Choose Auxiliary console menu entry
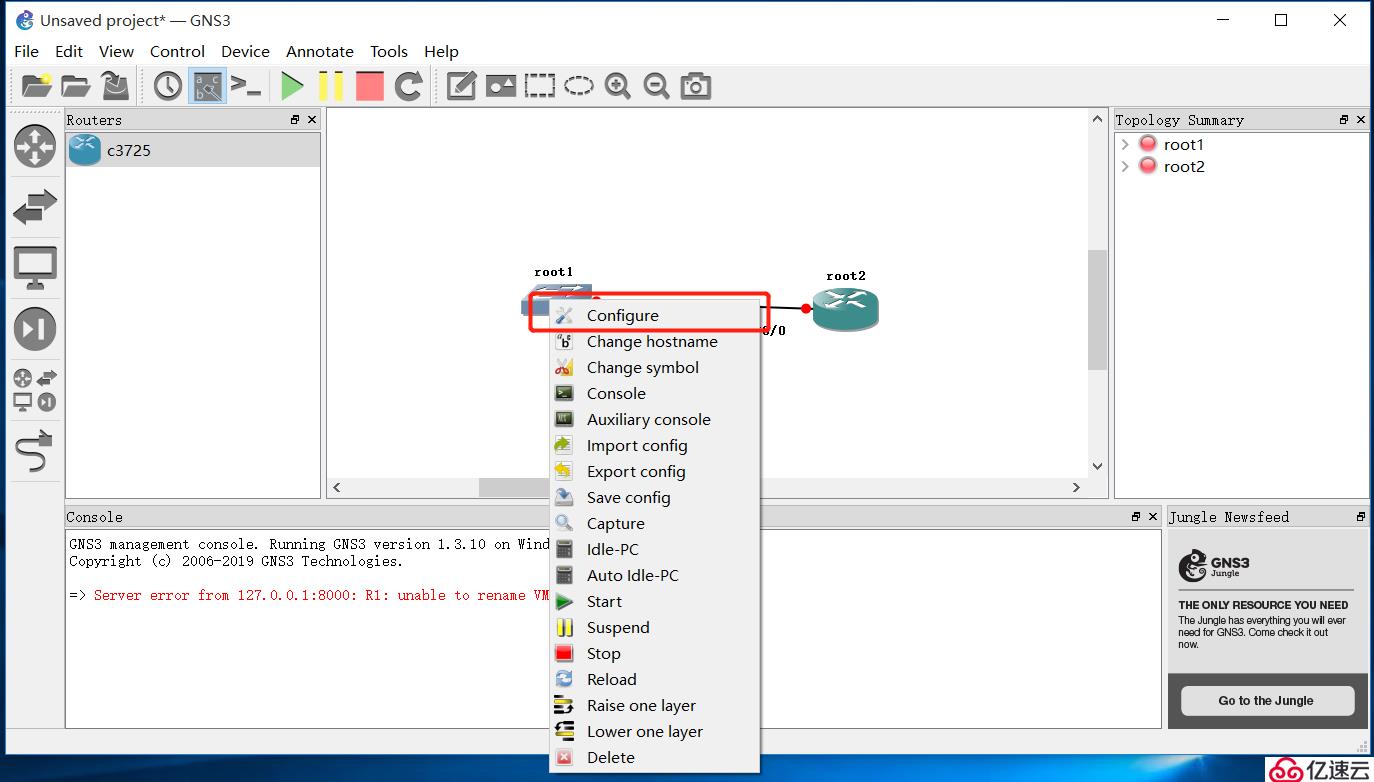Image resolution: width=1374 pixels, height=782 pixels. pyautogui.click(x=655, y=419)
